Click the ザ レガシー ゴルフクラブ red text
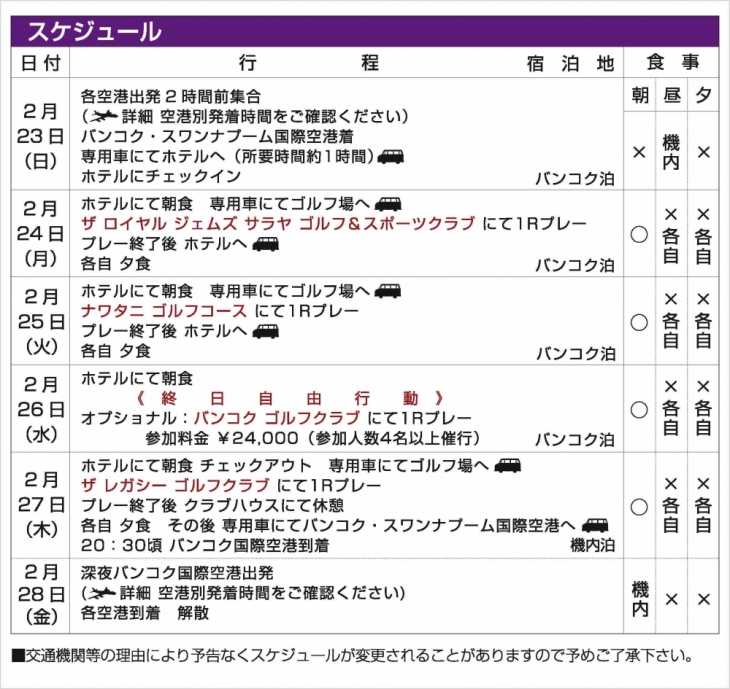This screenshot has width=730, height=689. pyautogui.click(x=175, y=486)
